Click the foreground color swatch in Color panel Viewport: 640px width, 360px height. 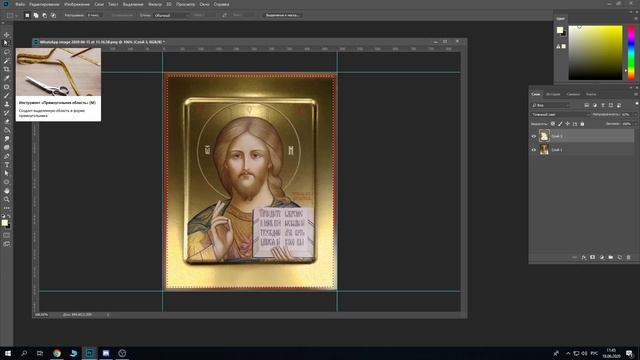click(560, 30)
